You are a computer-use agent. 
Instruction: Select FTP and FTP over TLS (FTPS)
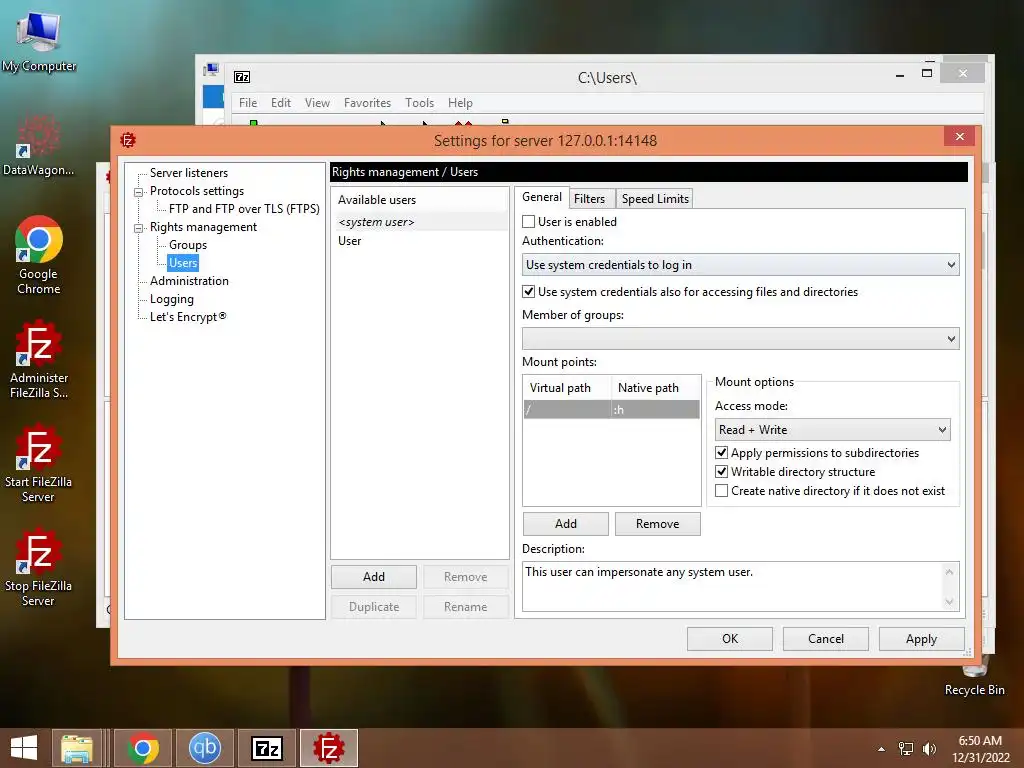(244, 209)
